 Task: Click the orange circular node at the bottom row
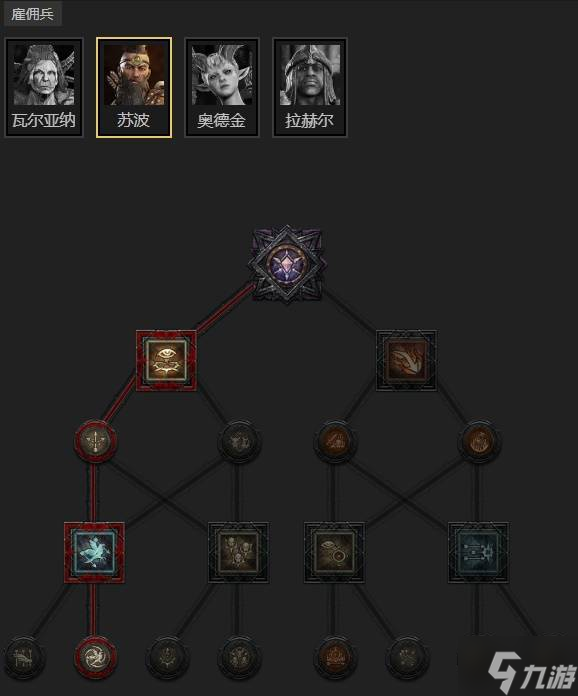coord(335,657)
